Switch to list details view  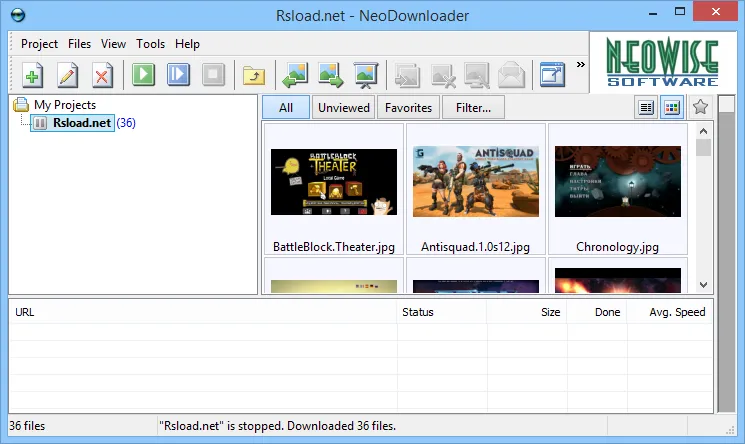coord(646,107)
